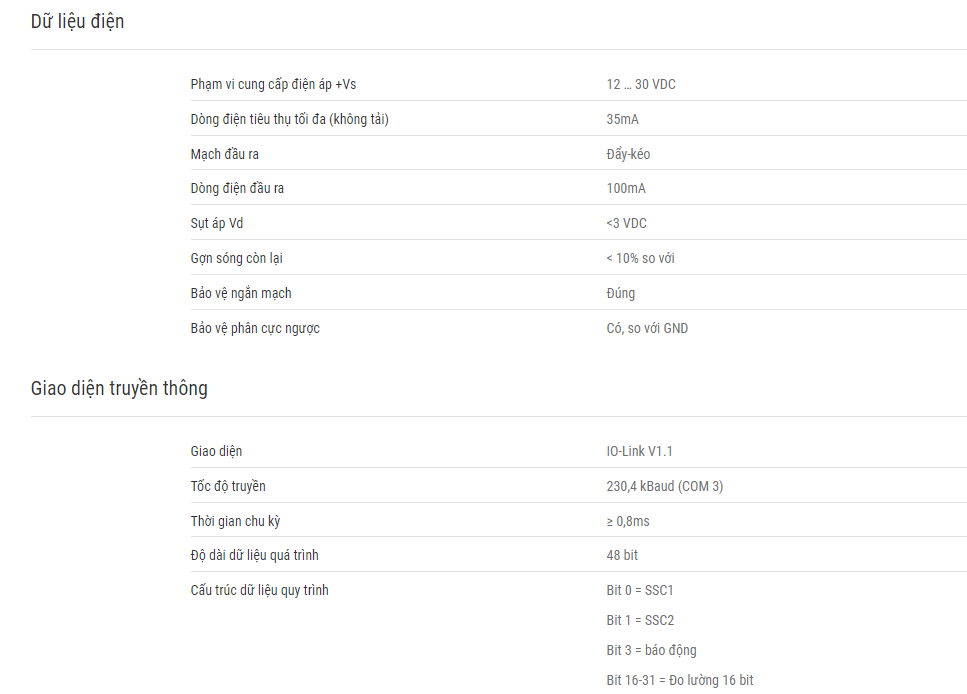The image size is (967, 694).
Task: Click the "Bit 16-31 = Đo lường 16 bit" line
Action: pos(680,680)
